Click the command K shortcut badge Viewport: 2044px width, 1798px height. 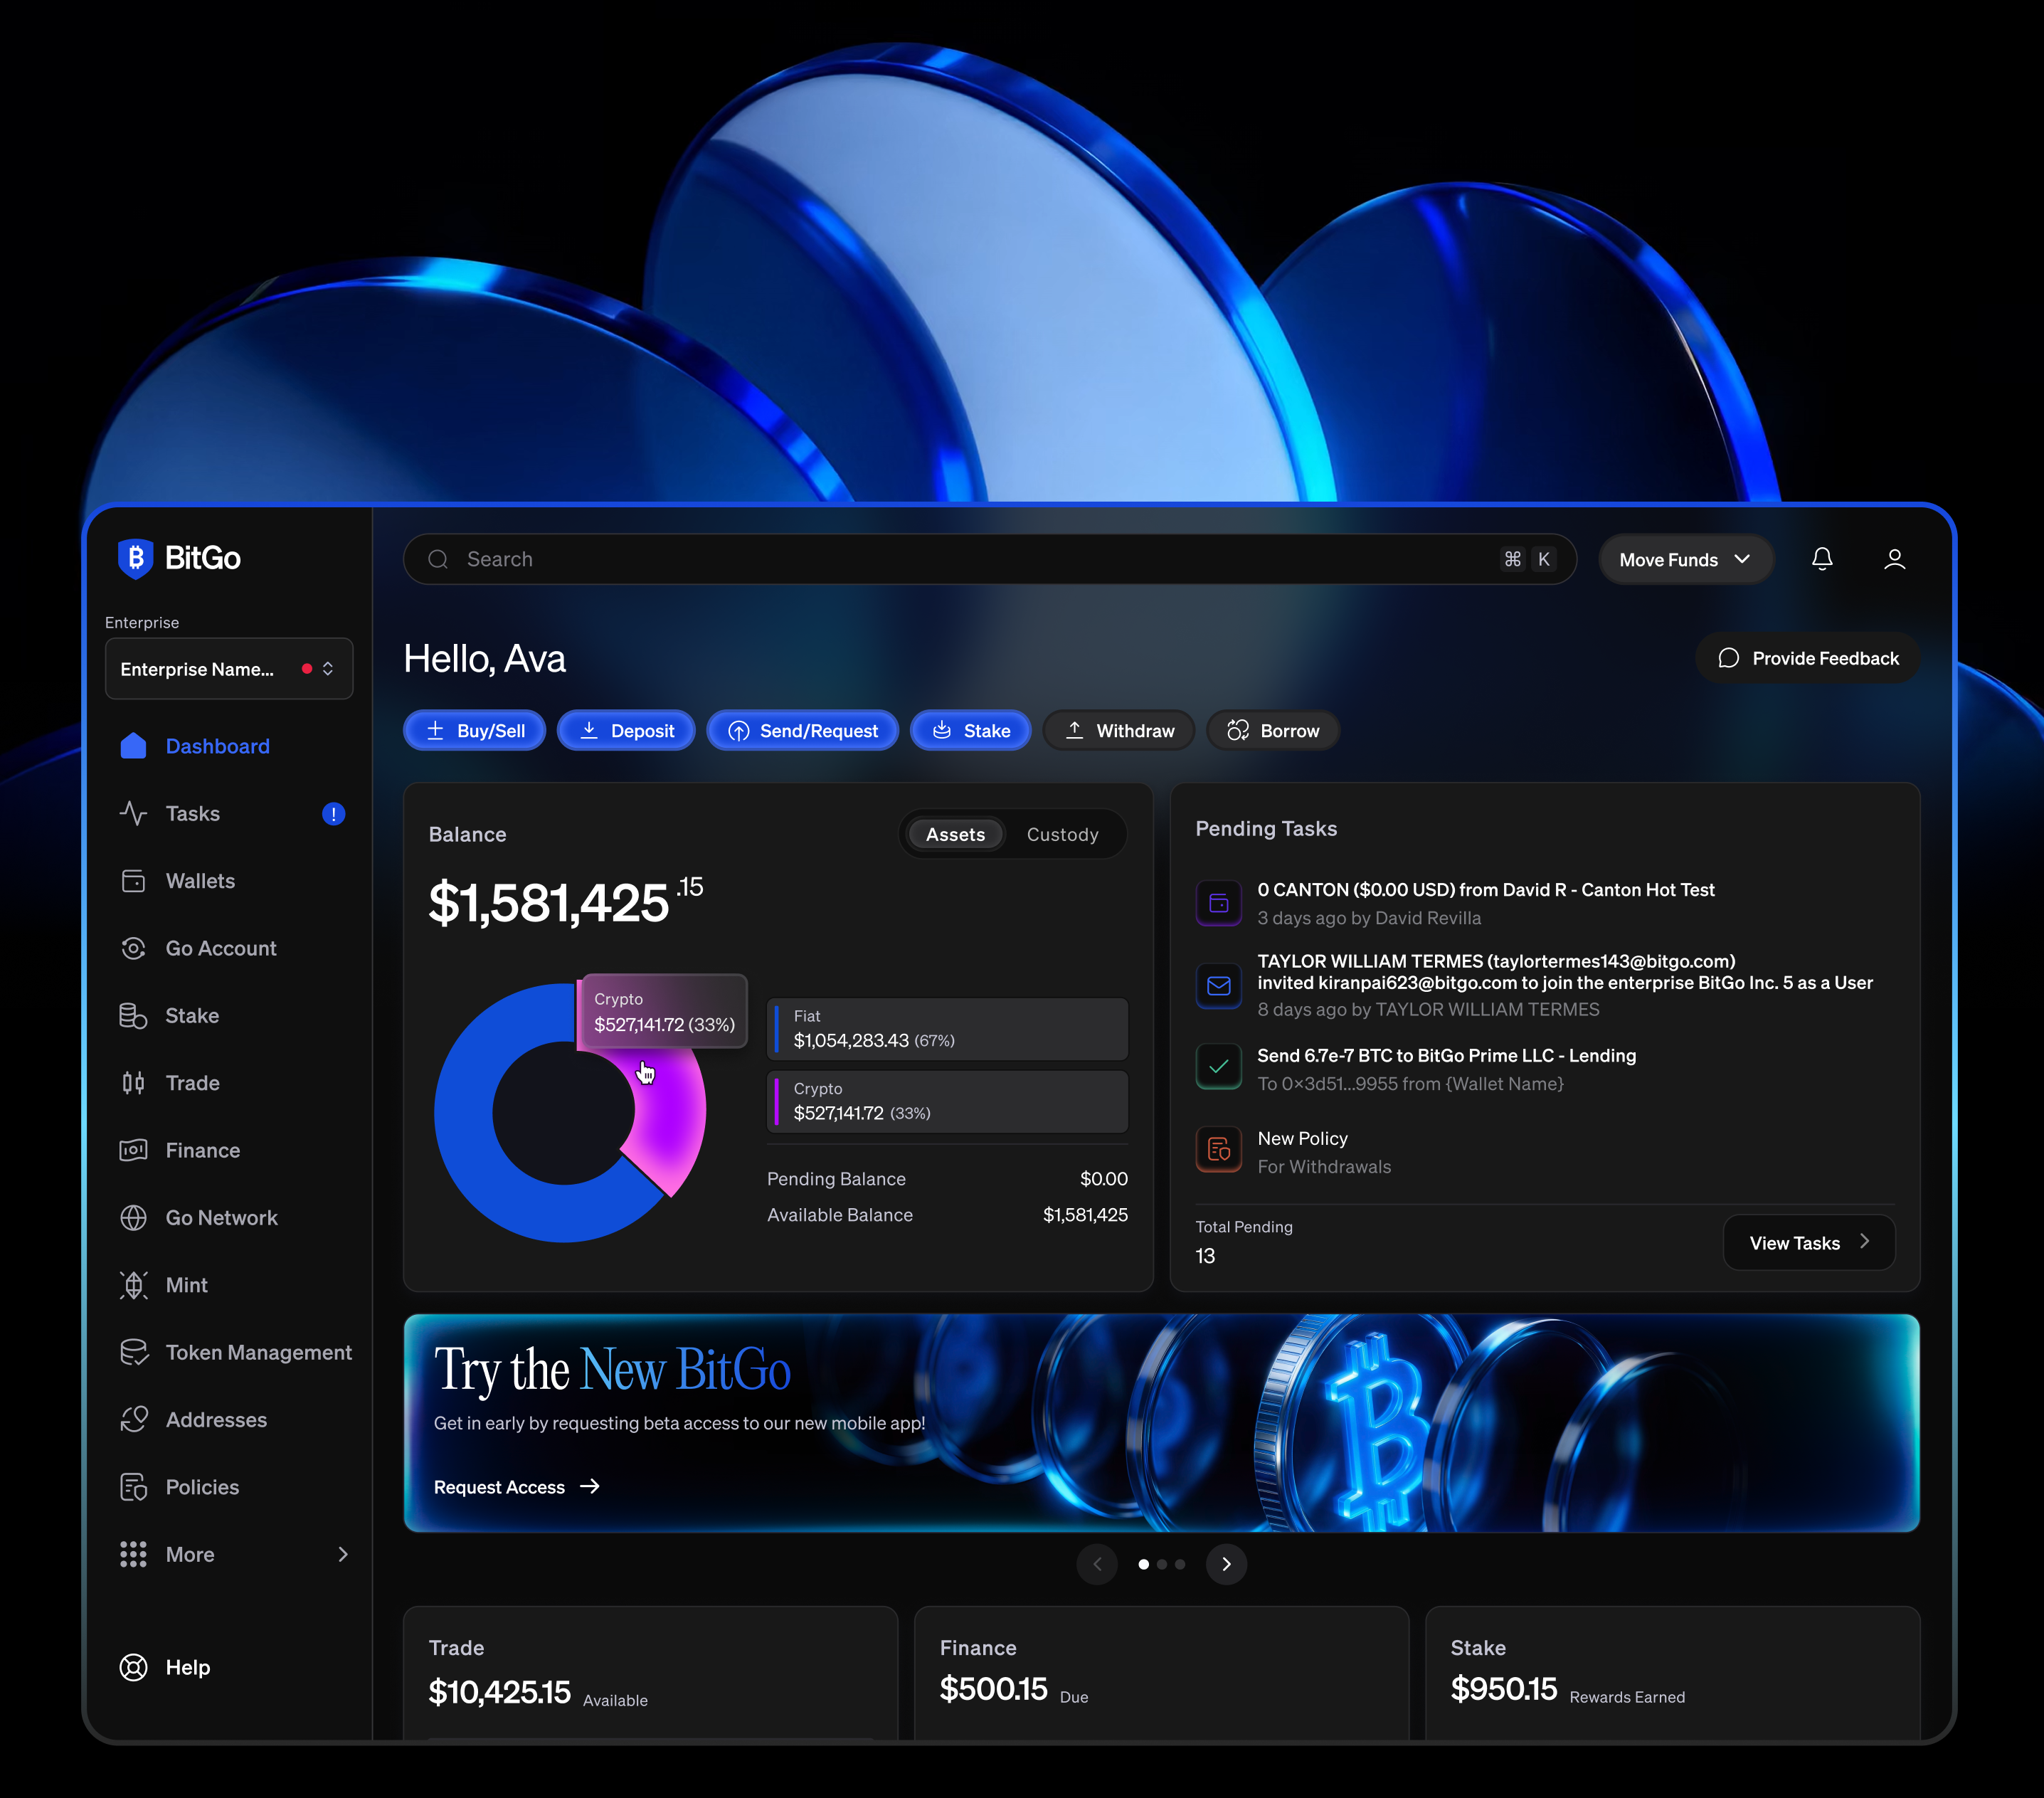coord(1528,559)
